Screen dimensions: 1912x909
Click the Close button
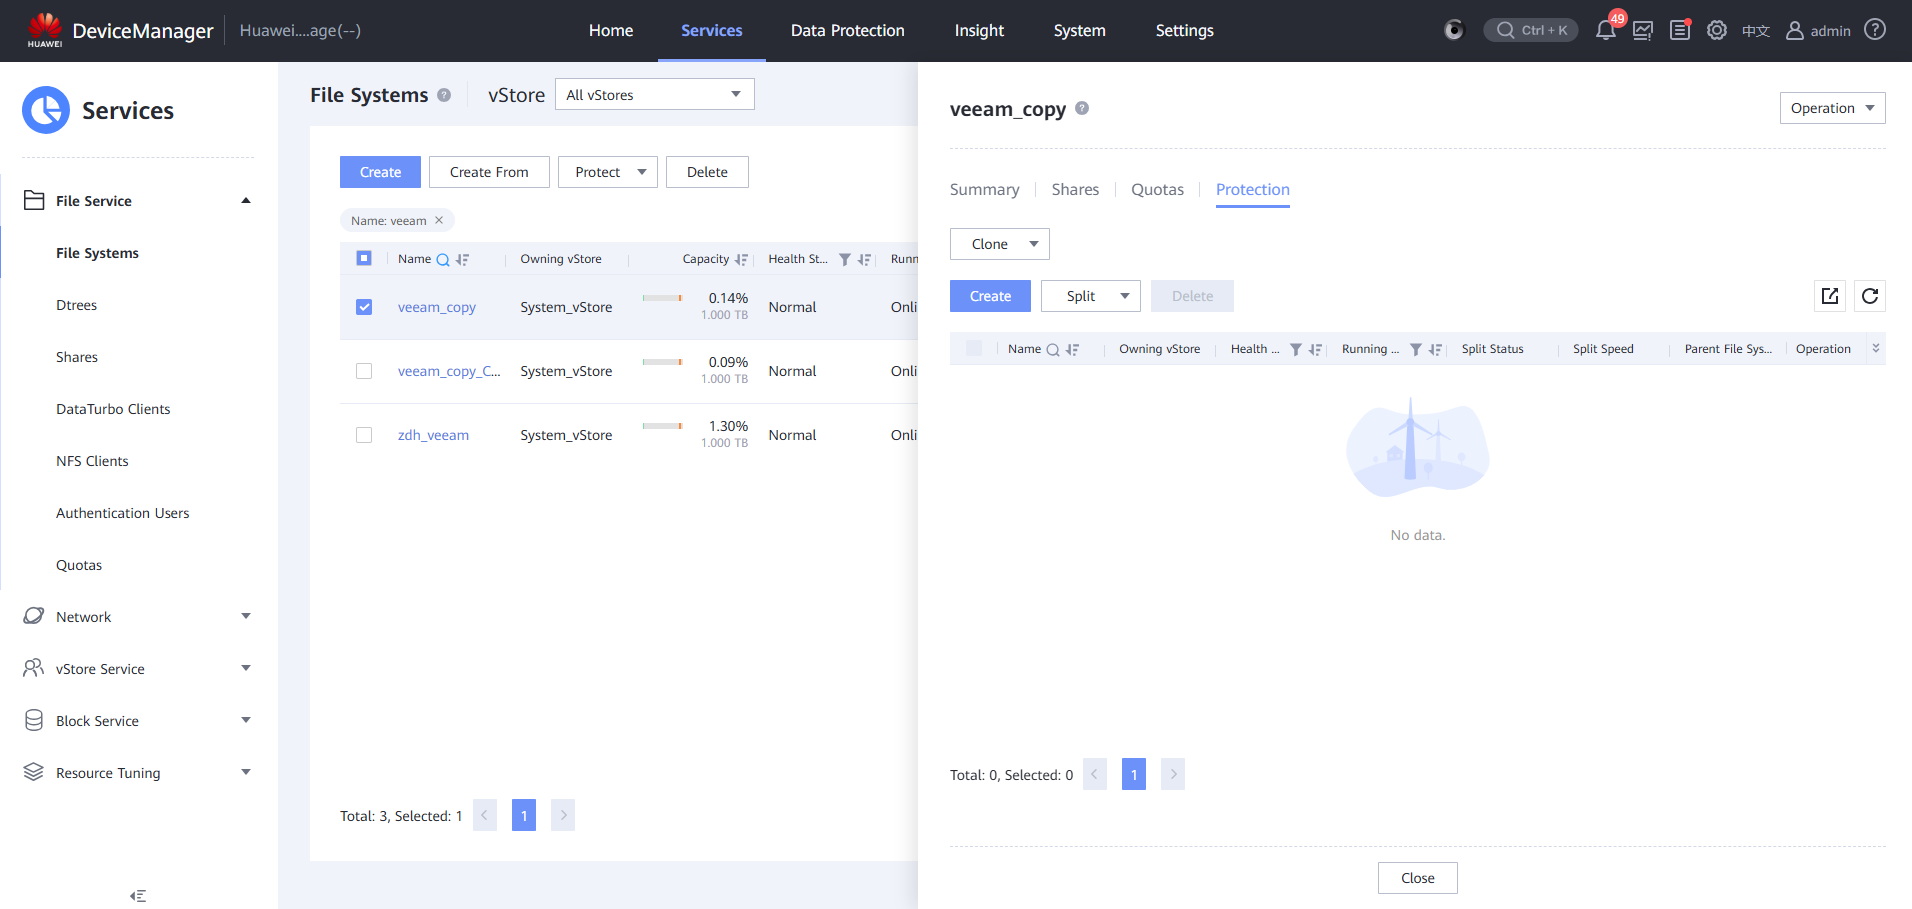1417,878
